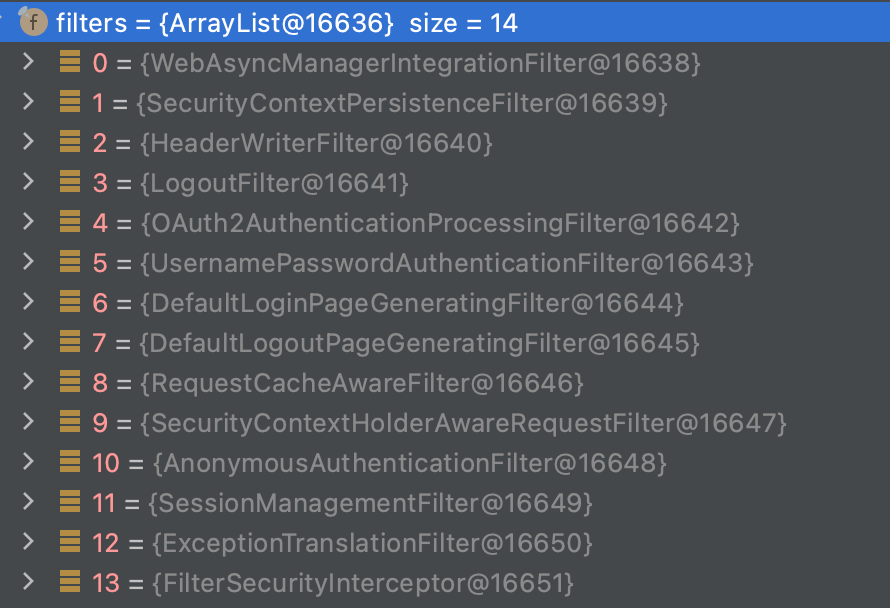Click the element icon for FilterSecurityInterceptor
The height and width of the screenshot is (608, 890).
[x=70, y=581]
